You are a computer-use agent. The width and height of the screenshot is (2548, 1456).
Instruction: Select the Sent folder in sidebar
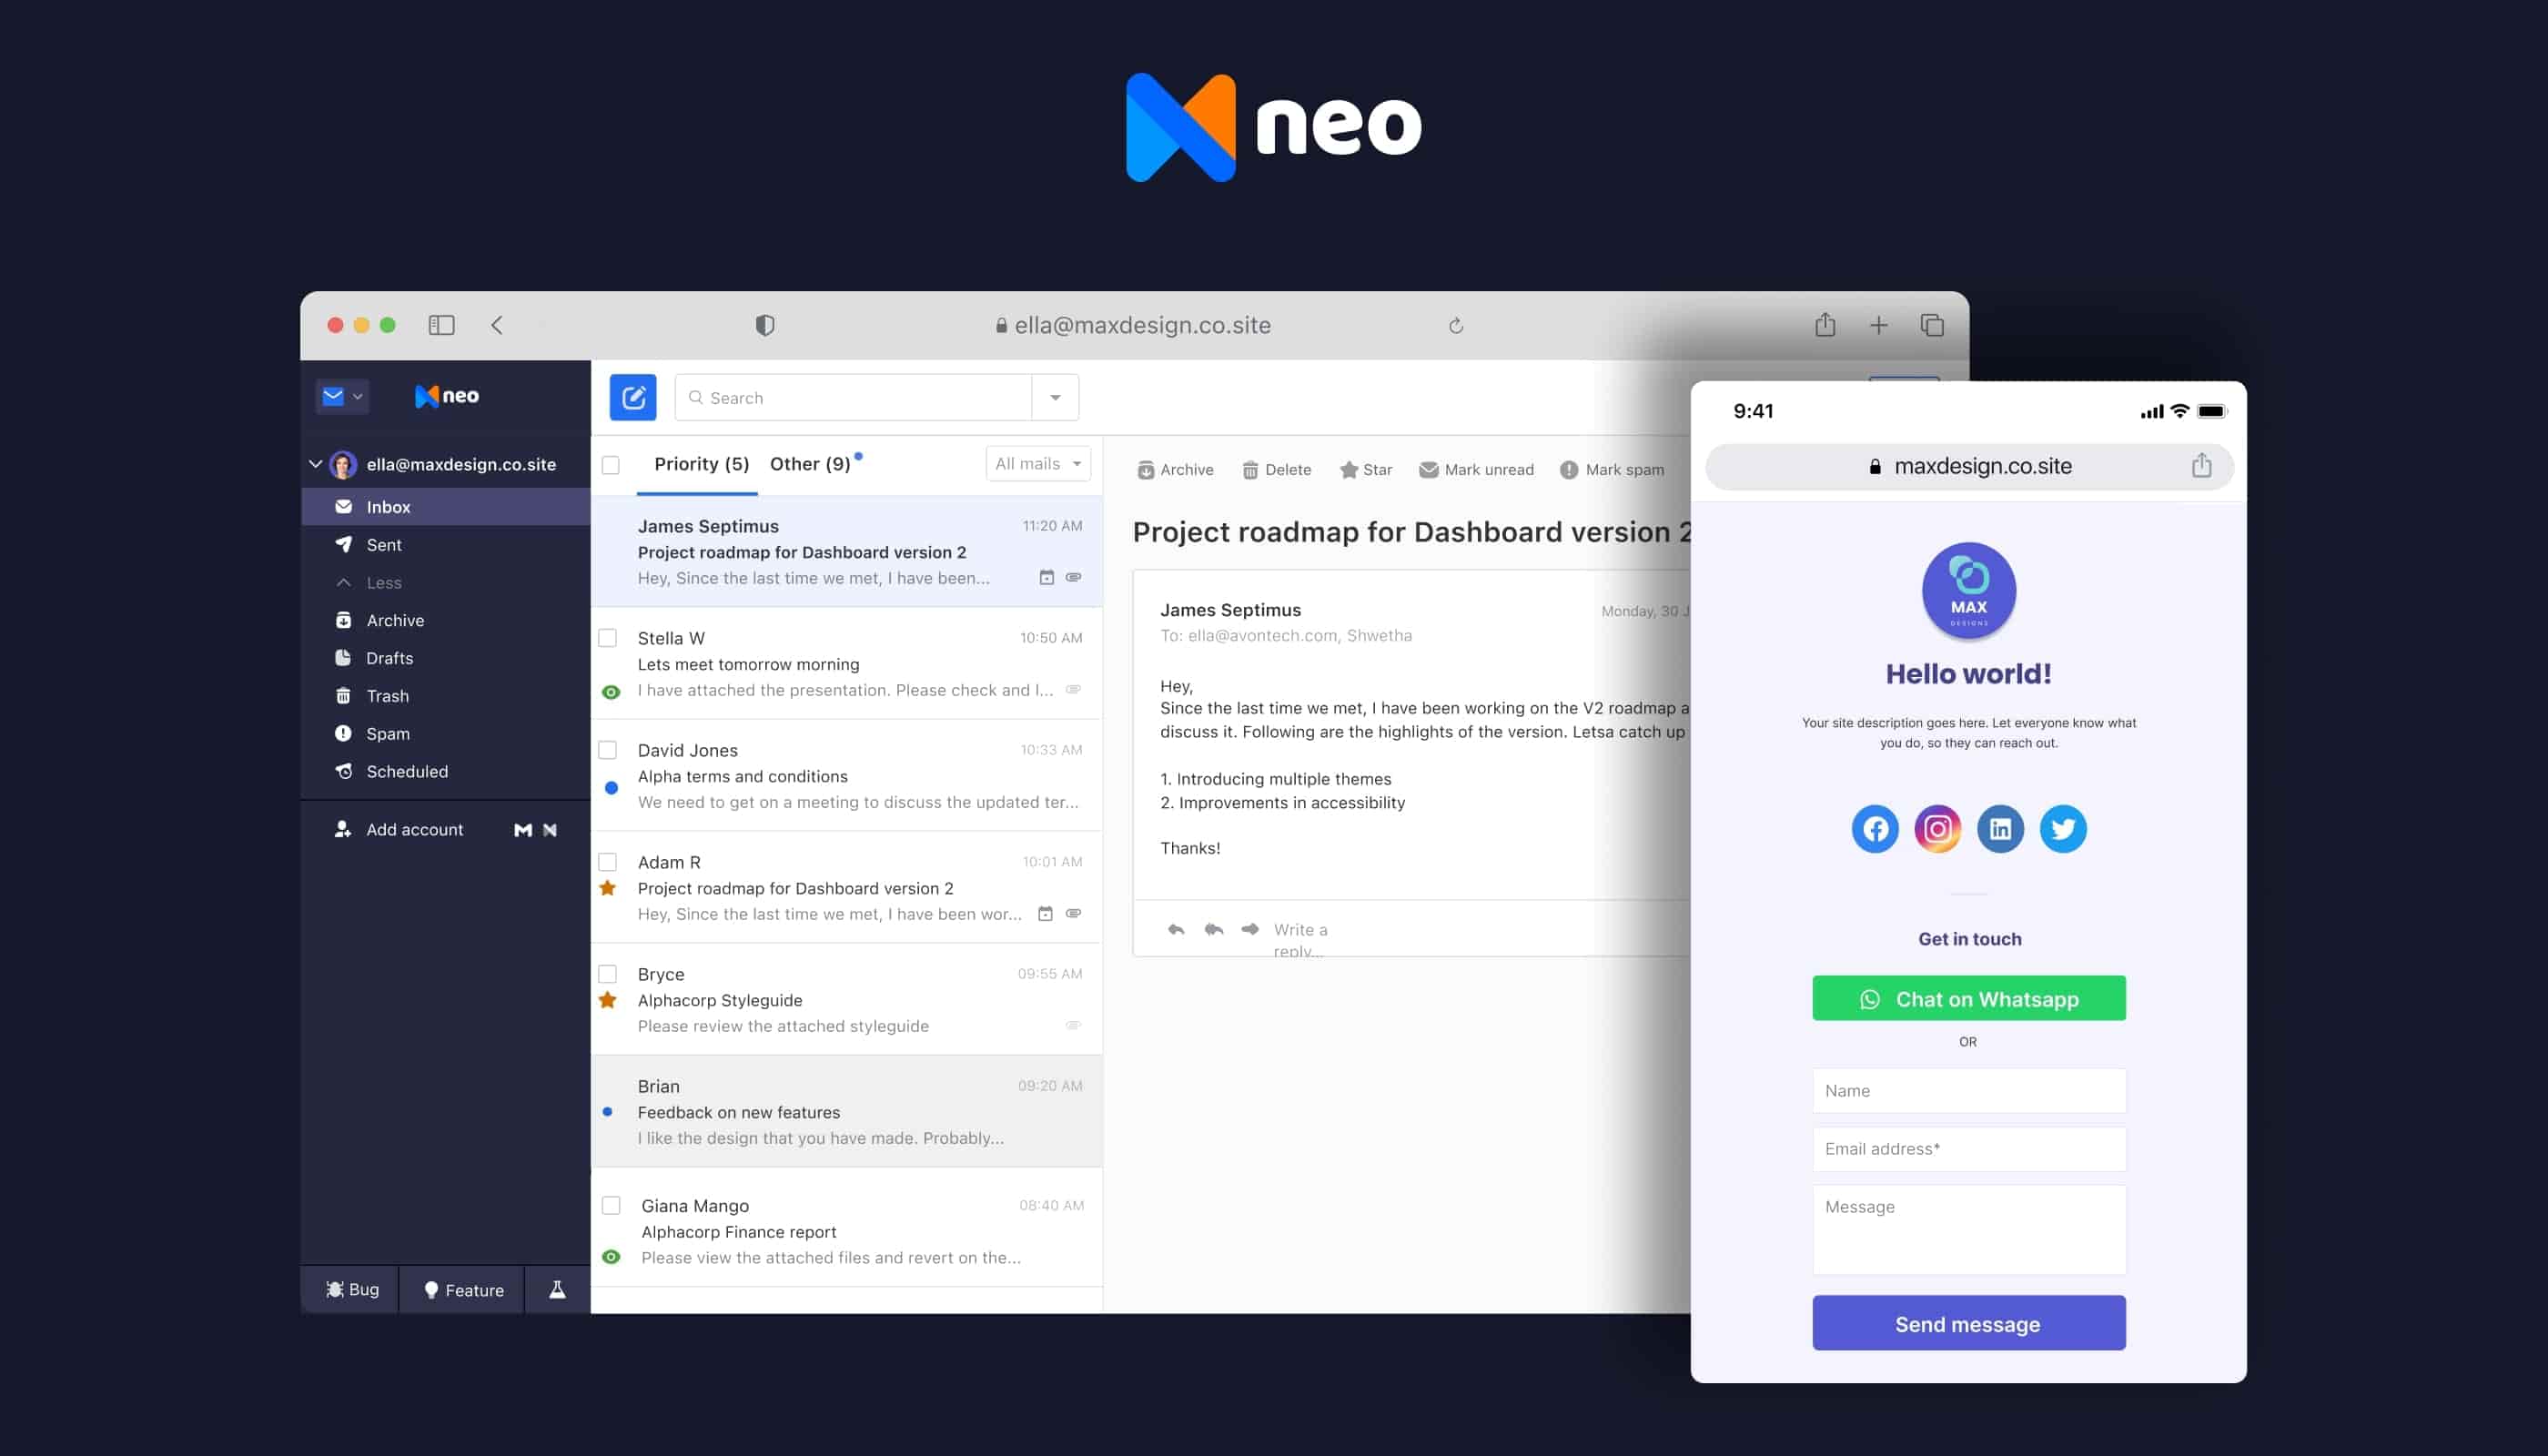(383, 544)
